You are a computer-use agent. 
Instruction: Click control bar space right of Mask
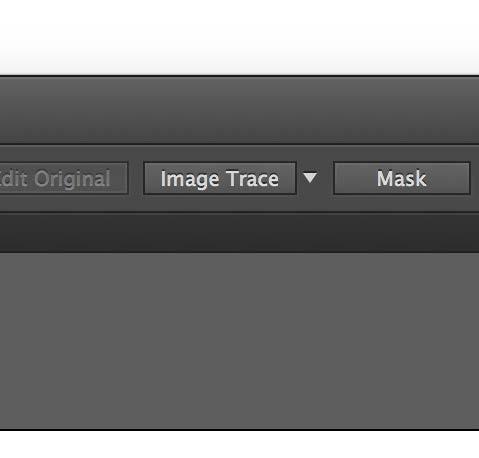click(475, 178)
